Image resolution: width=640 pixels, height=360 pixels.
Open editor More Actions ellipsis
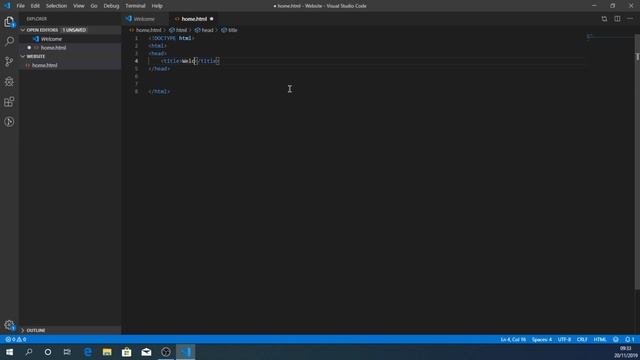630,19
